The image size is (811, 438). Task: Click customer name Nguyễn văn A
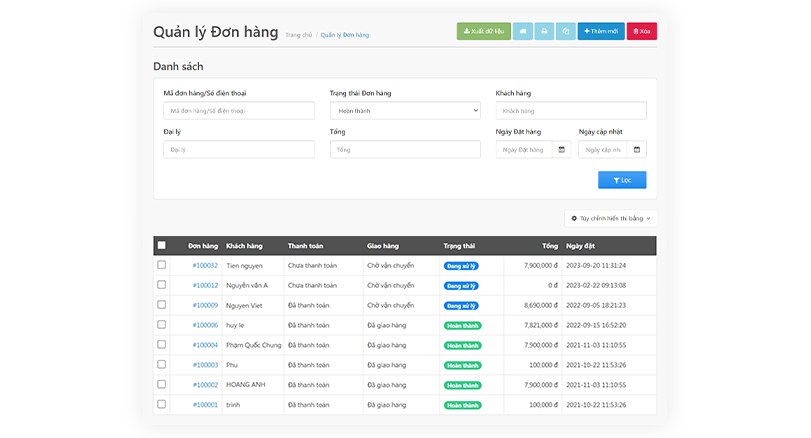click(247, 285)
